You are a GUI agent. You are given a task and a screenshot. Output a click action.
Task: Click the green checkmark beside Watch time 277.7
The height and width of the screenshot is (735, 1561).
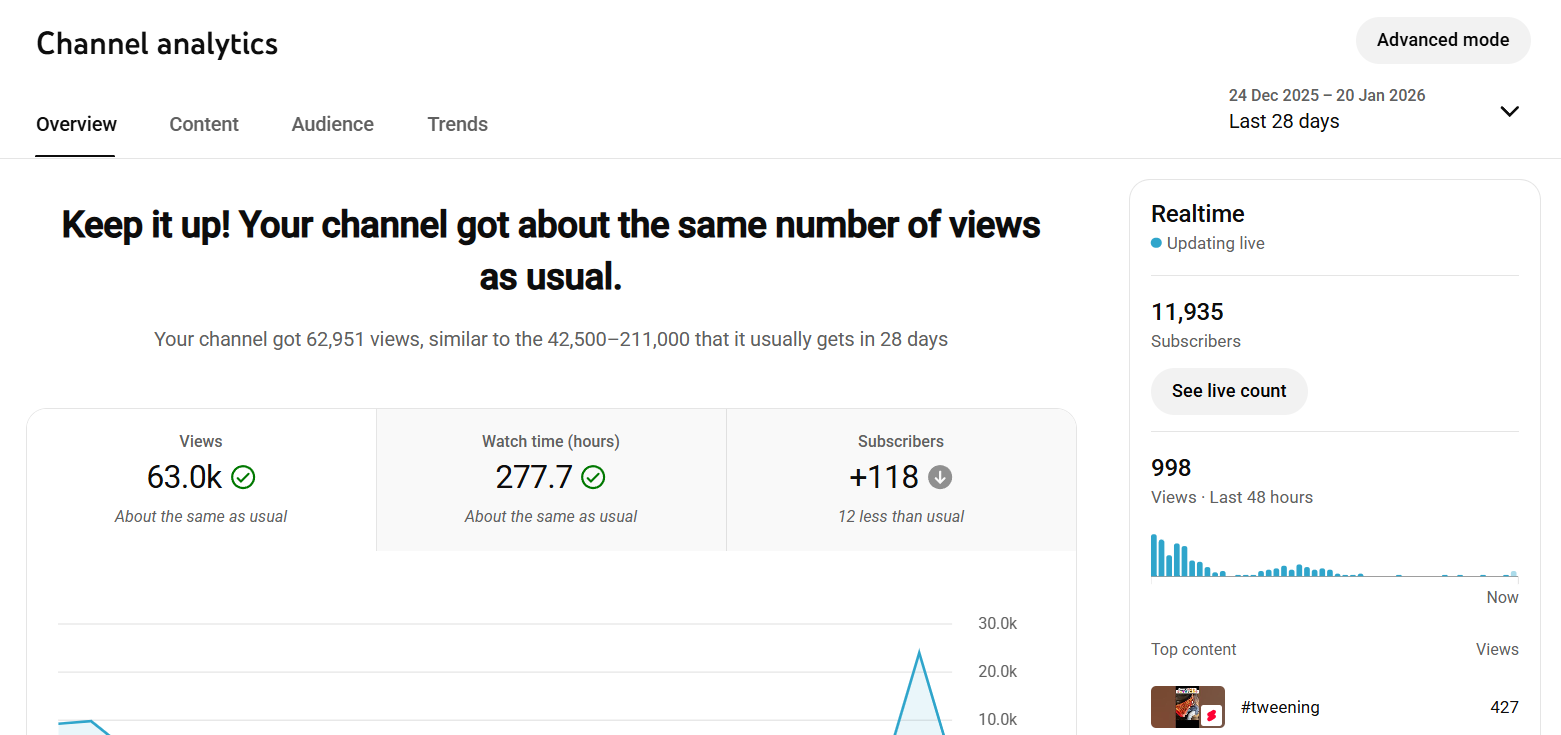click(593, 478)
